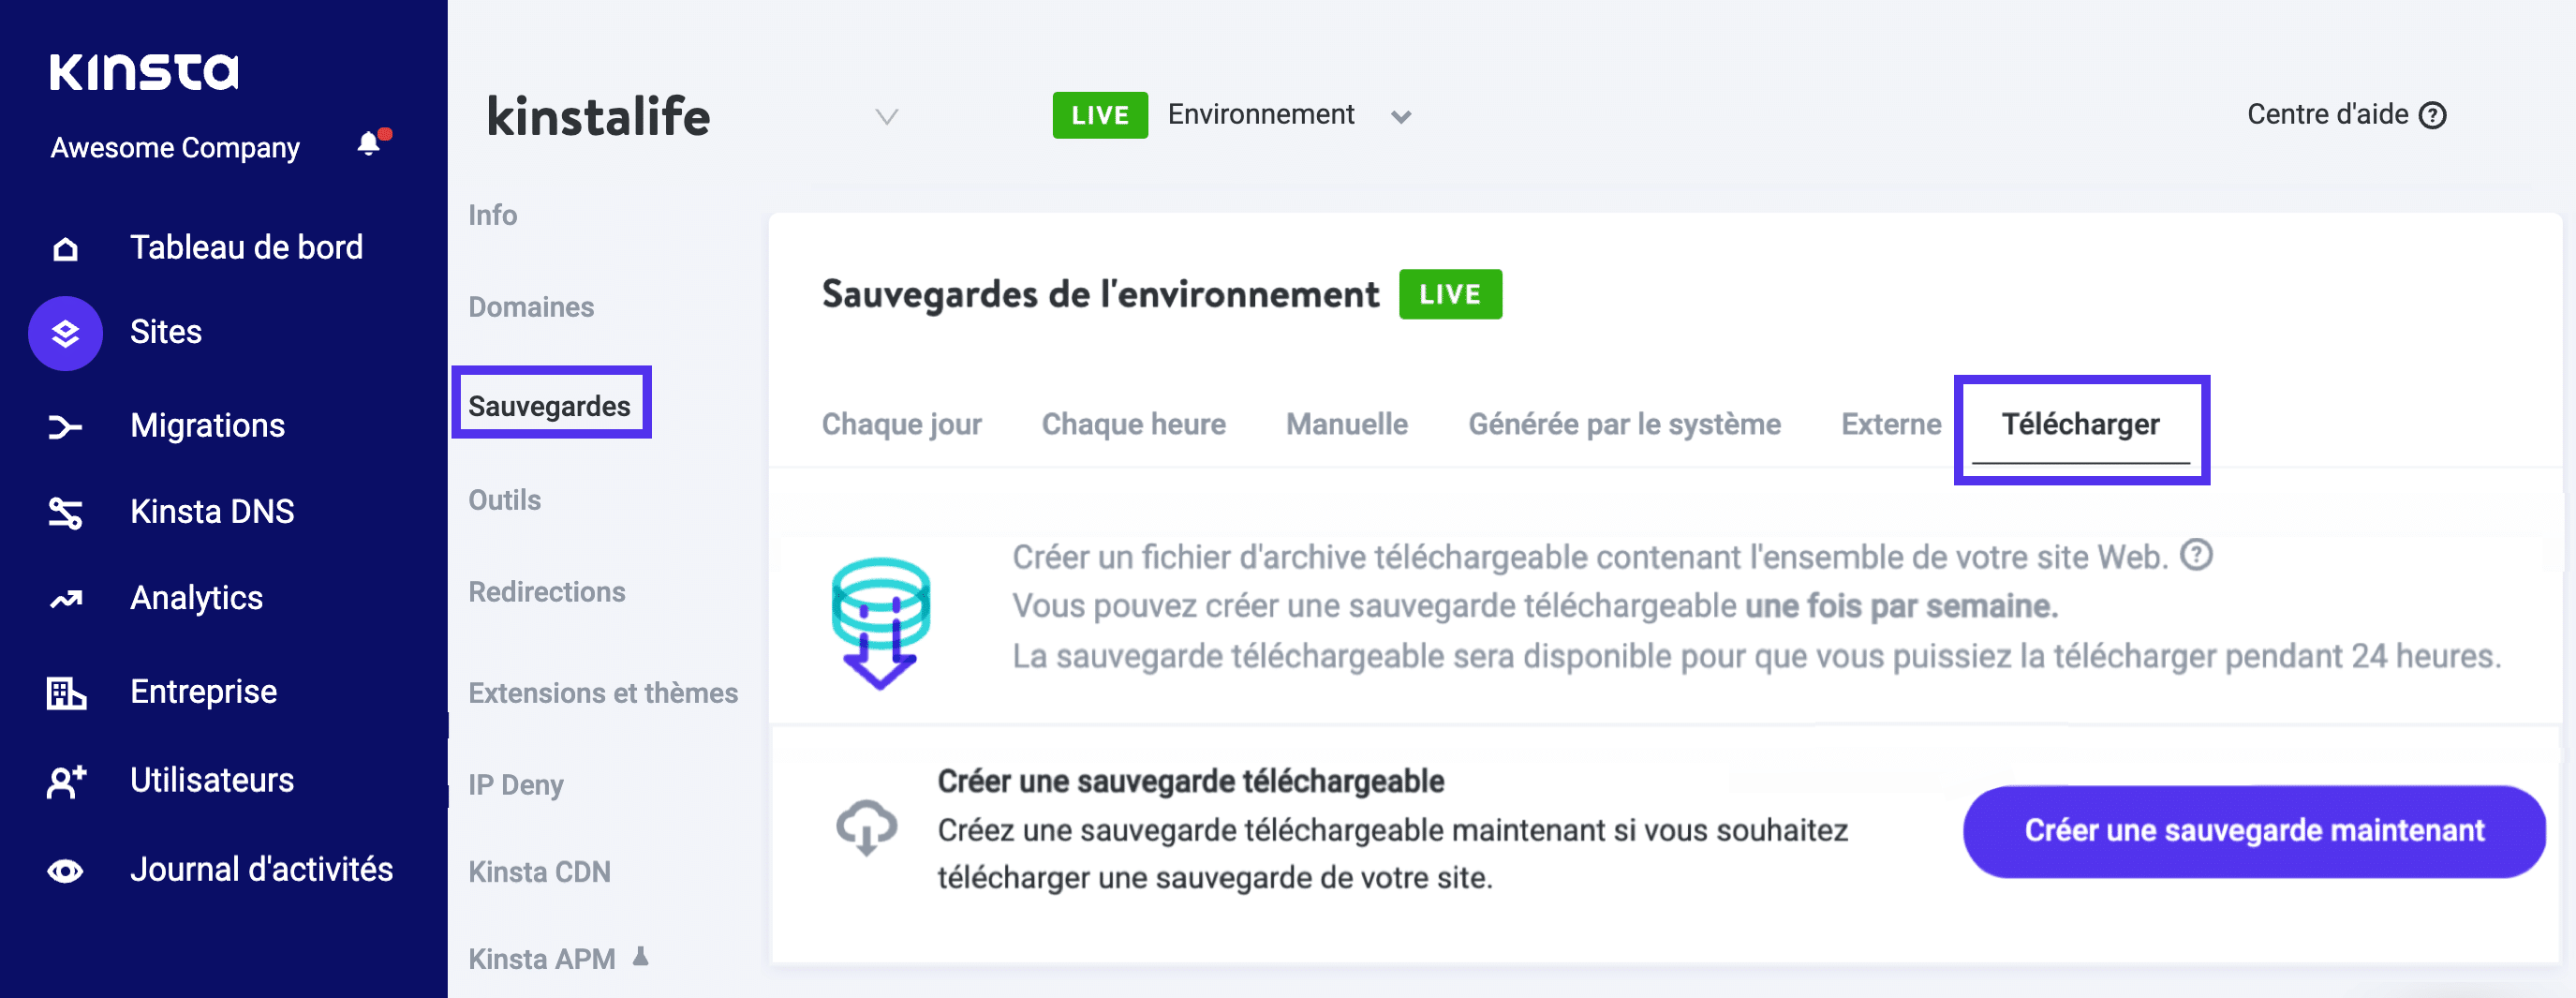Click the tooltip icon beside the archive description
Image resolution: width=2576 pixels, height=998 pixels.
(x=2197, y=555)
